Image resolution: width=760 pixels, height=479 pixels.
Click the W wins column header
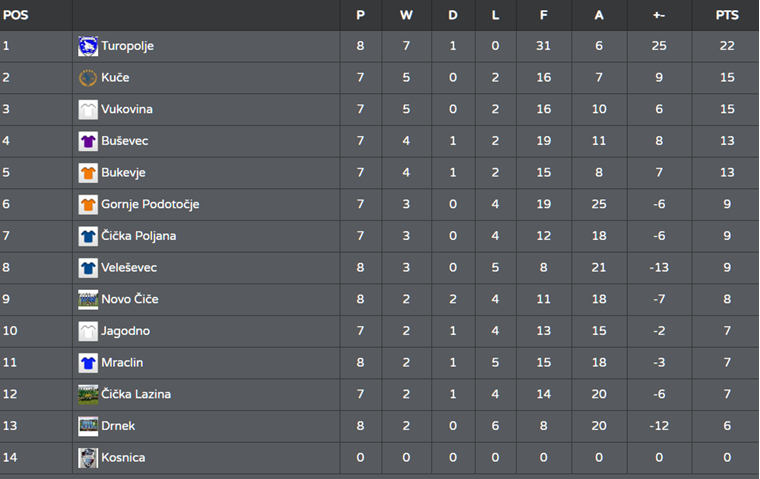tap(406, 15)
